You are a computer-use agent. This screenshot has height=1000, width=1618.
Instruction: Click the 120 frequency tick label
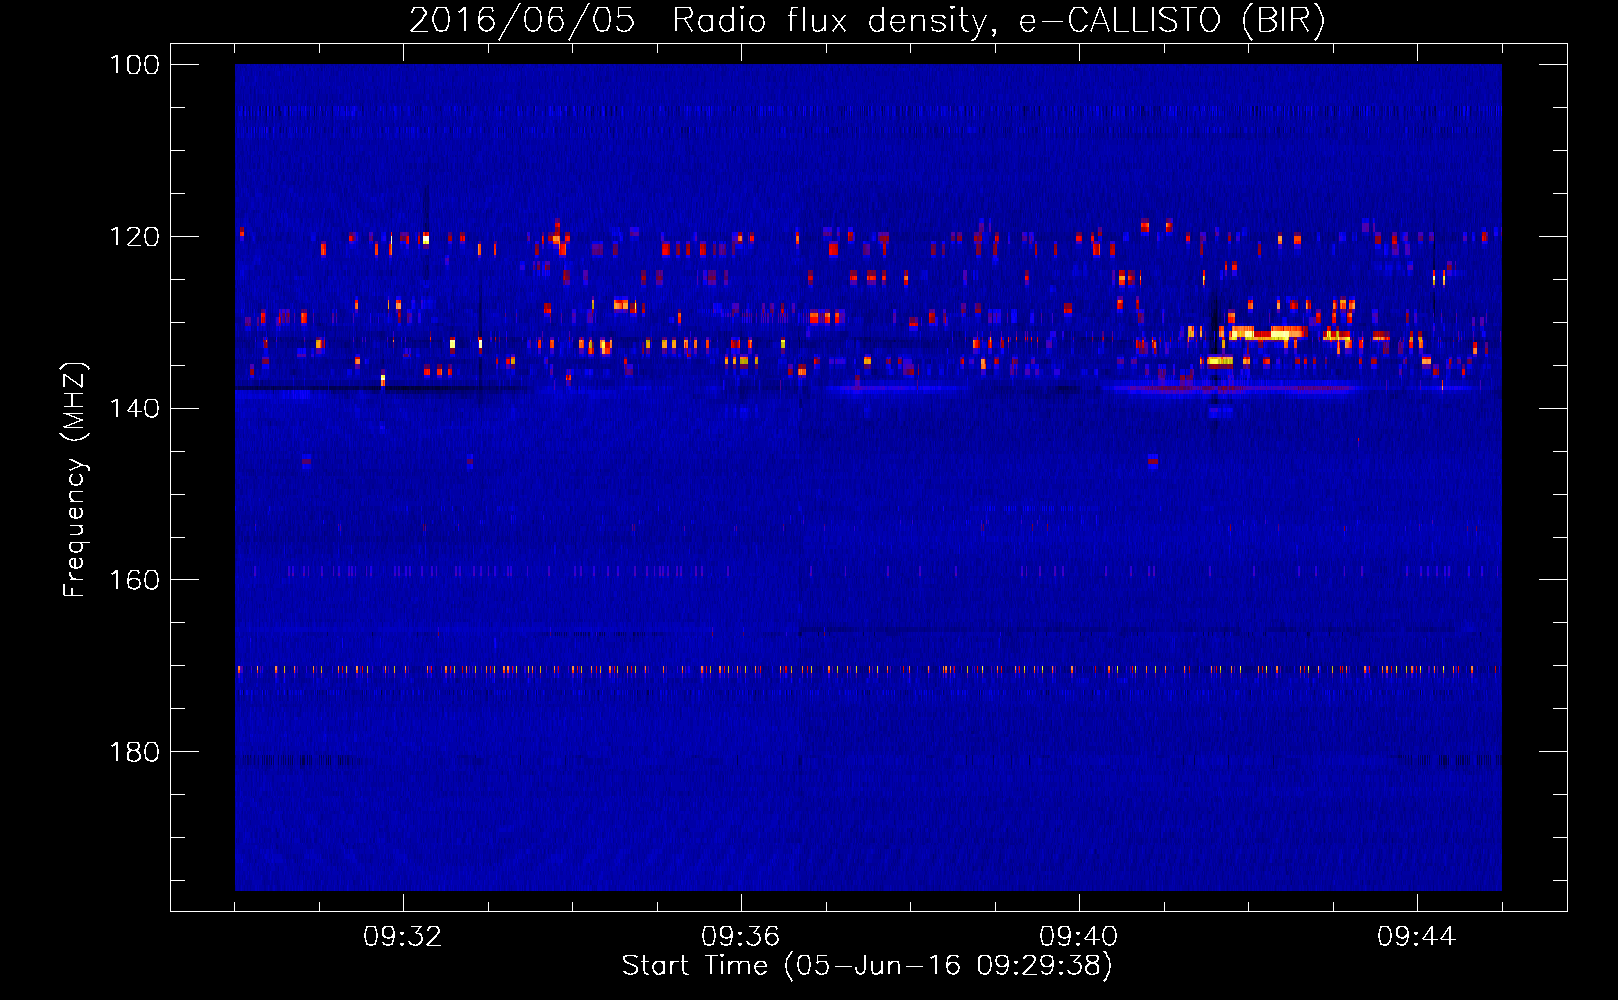coord(134,237)
